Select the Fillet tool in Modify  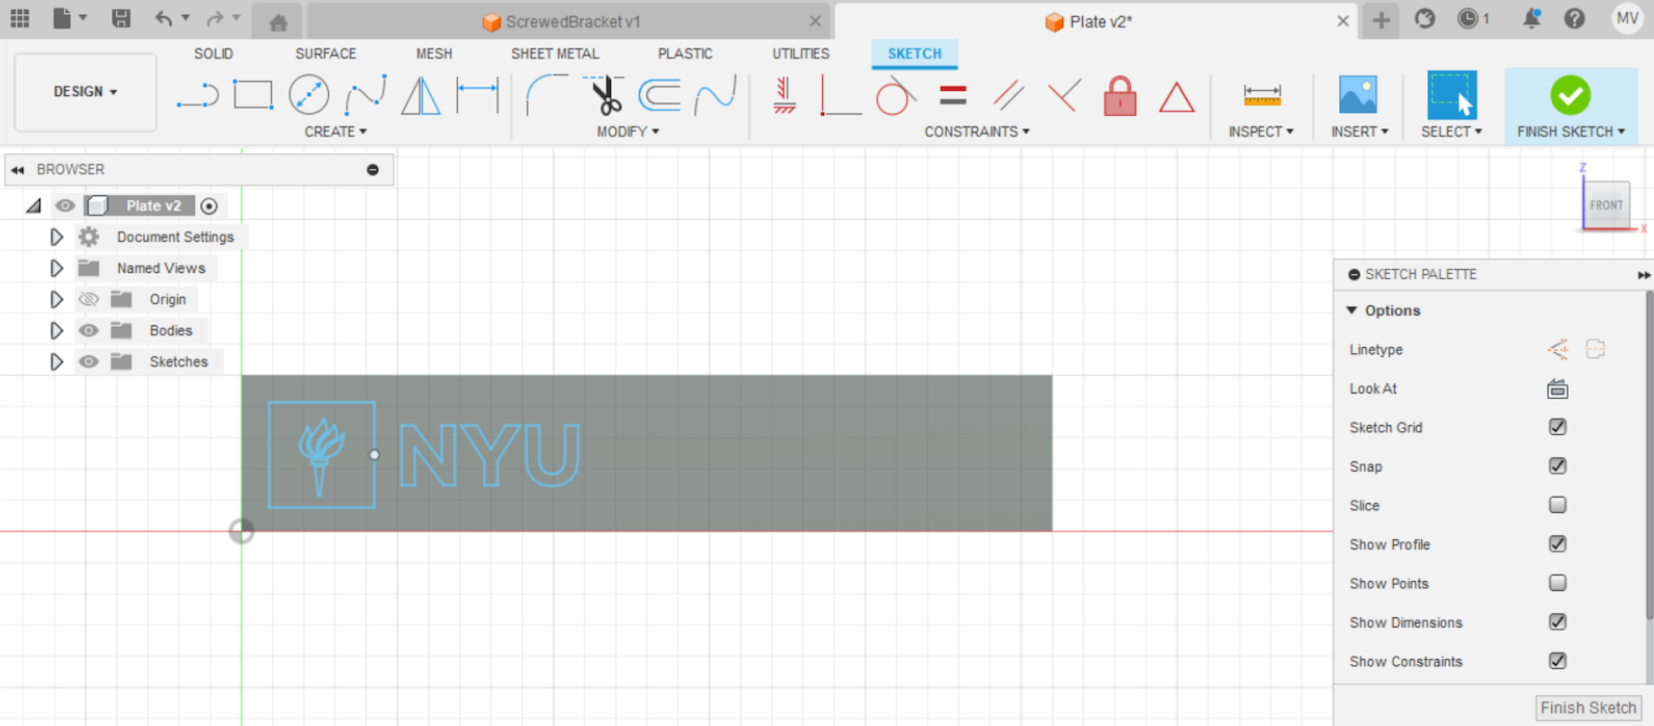tap(547, 95)
